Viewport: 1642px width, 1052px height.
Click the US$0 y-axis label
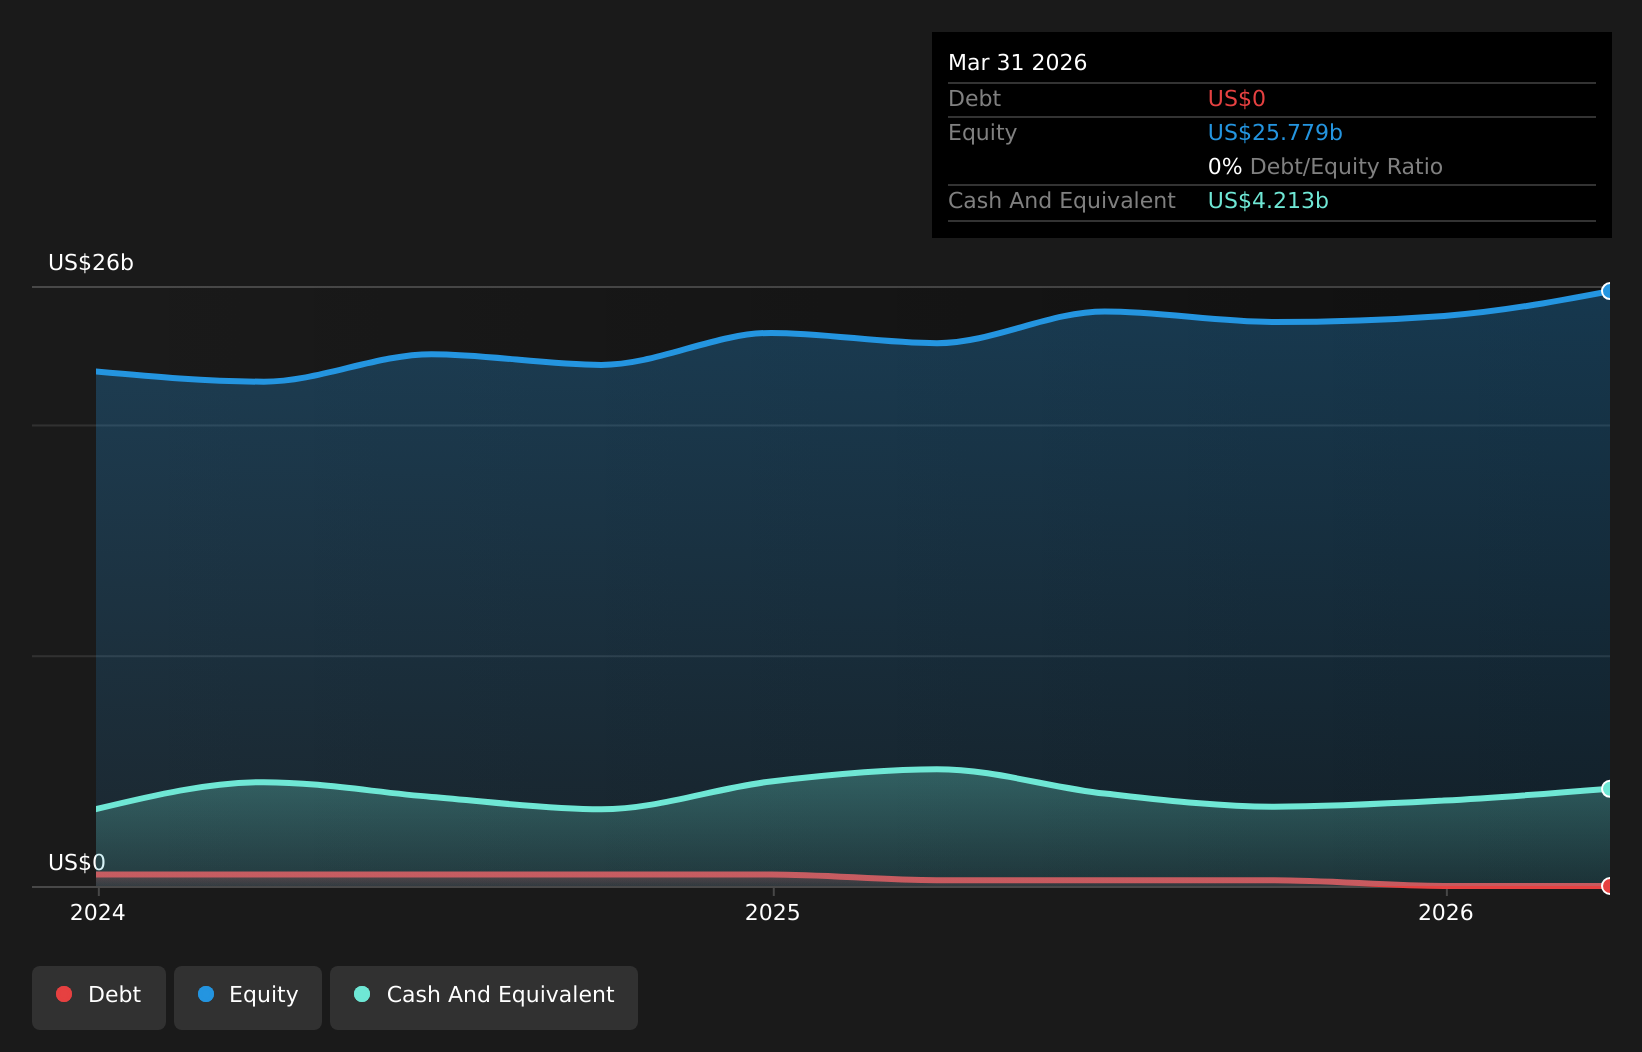[x=77, y=862]
